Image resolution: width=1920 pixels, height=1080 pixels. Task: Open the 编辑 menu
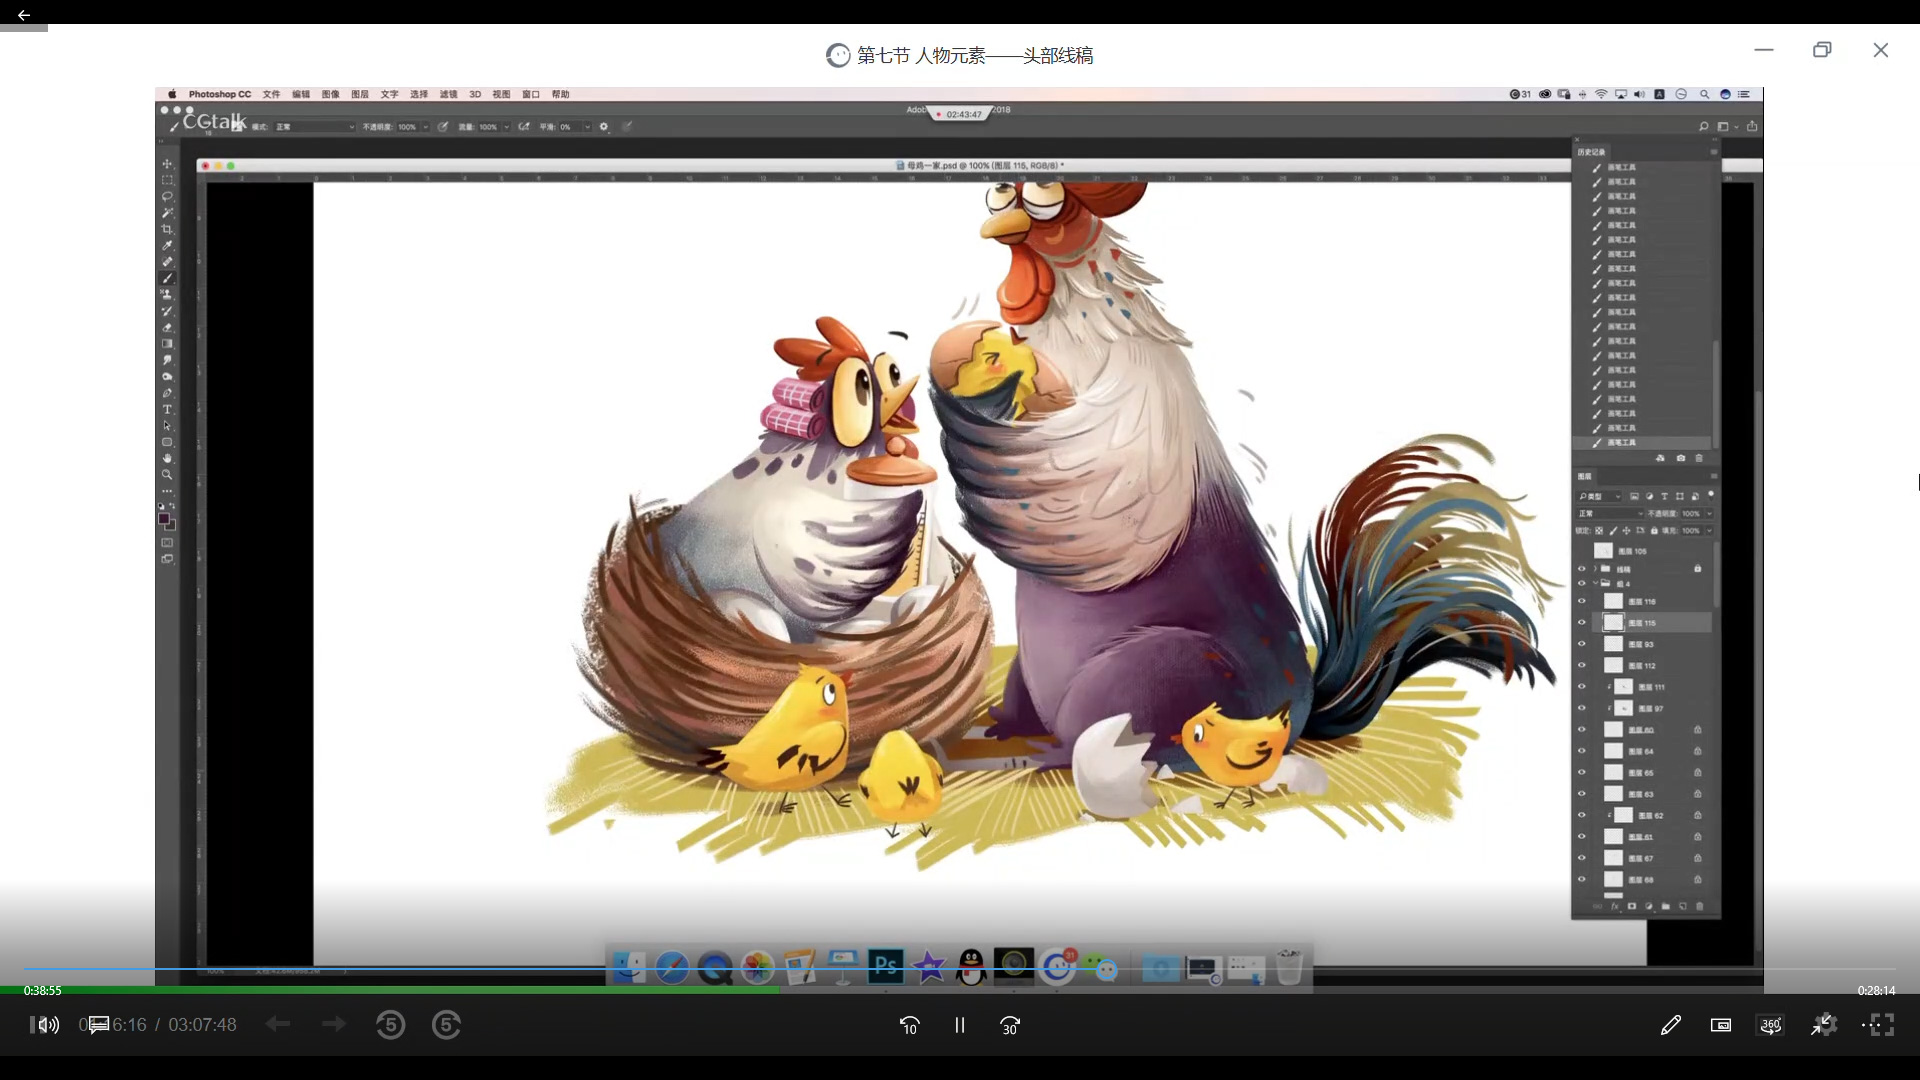pos(301,94)
